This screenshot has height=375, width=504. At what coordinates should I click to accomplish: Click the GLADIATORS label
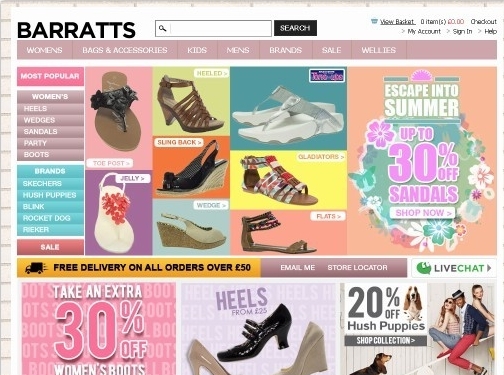pos(321,157)
